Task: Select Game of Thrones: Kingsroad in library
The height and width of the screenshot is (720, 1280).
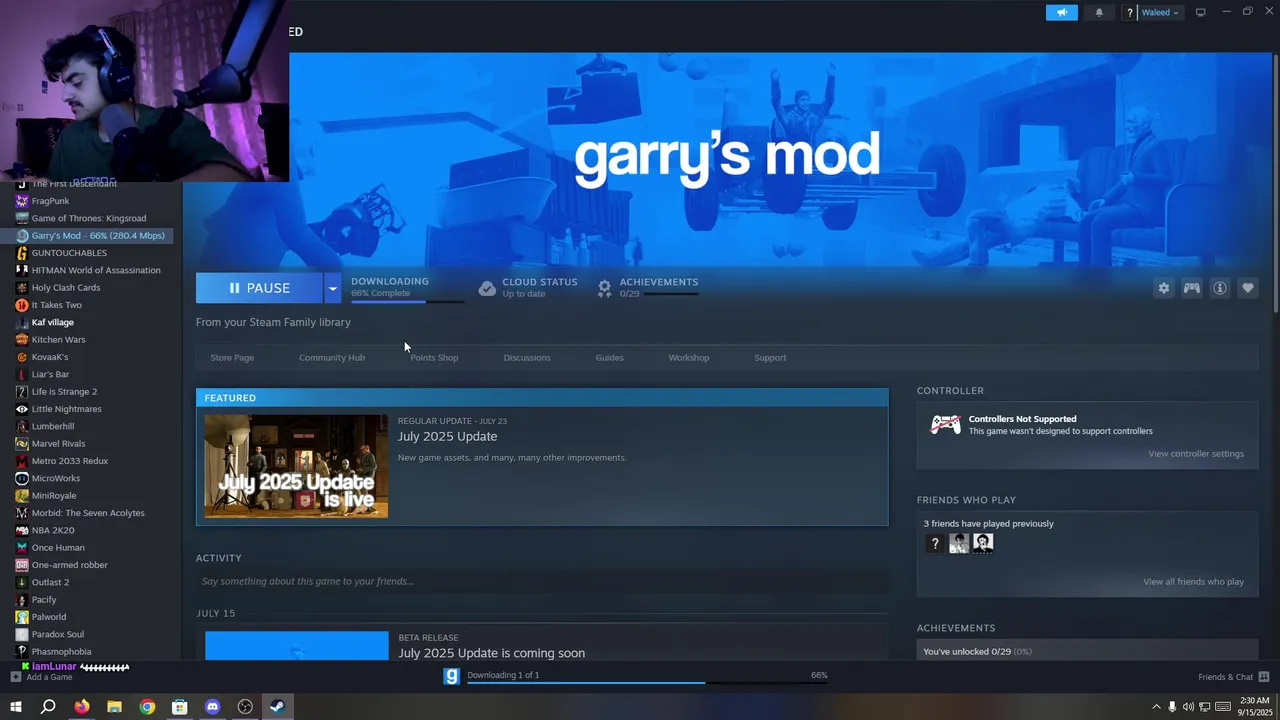Action: pyautogui.click(x=90, y=218)
